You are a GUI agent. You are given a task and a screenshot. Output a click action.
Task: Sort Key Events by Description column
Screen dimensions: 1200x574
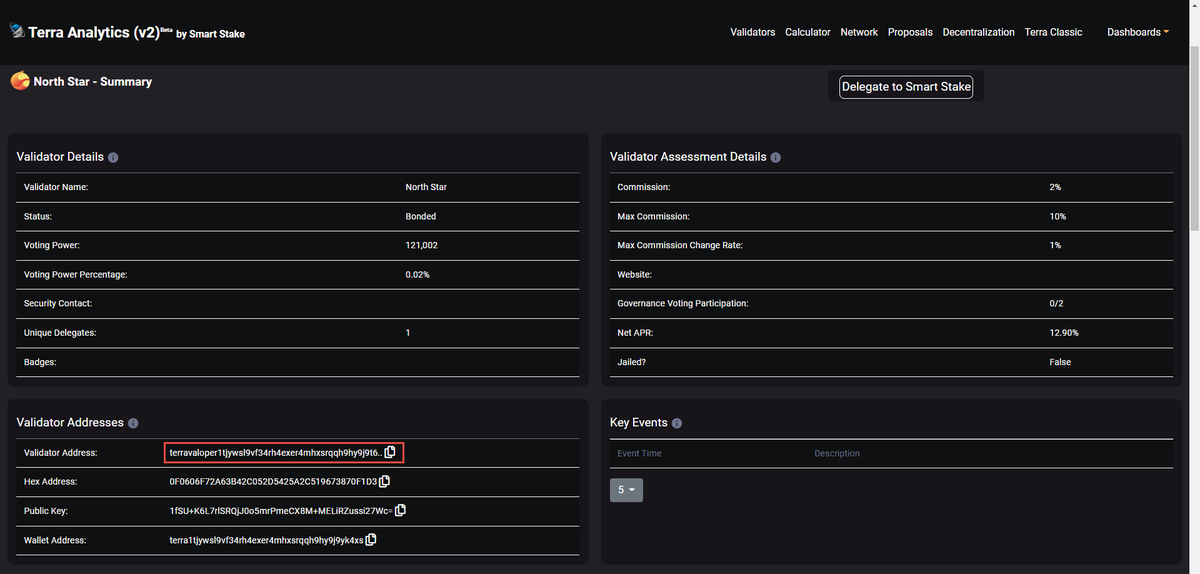click(837, 453)
